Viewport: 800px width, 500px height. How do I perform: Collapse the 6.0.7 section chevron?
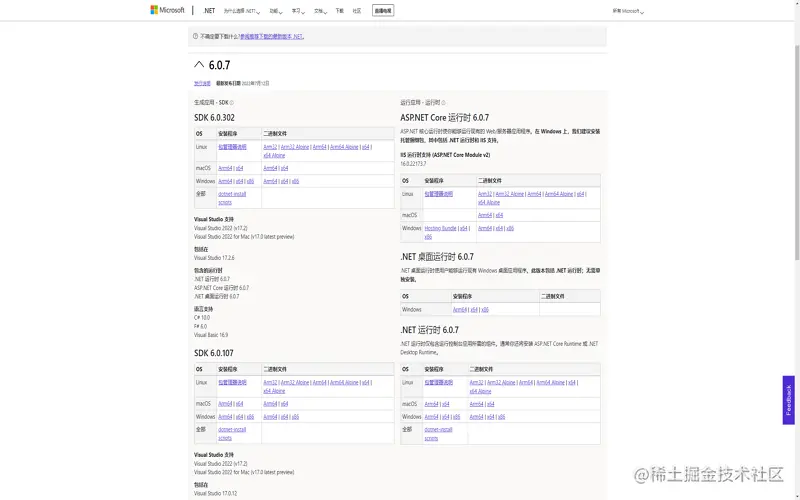click(199, 64)
